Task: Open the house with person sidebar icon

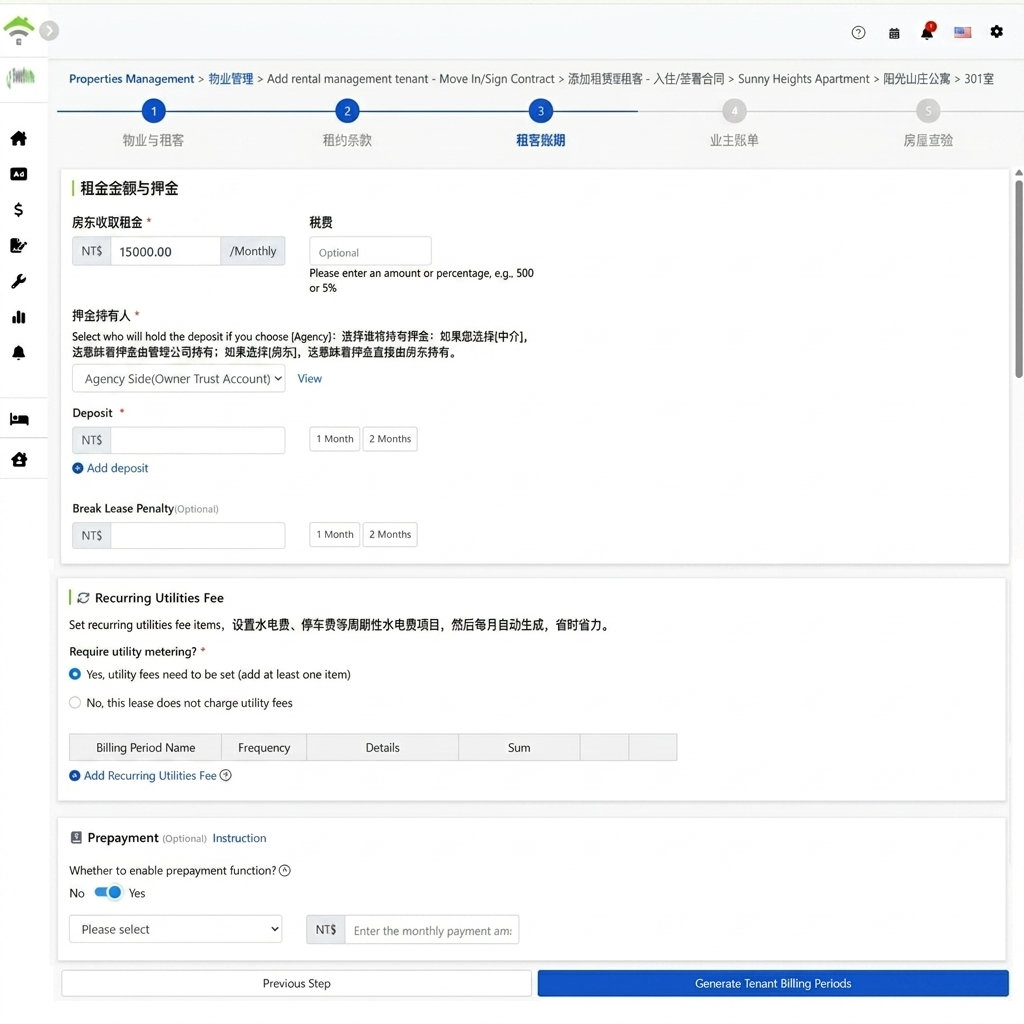Action: tap(19, 459)
